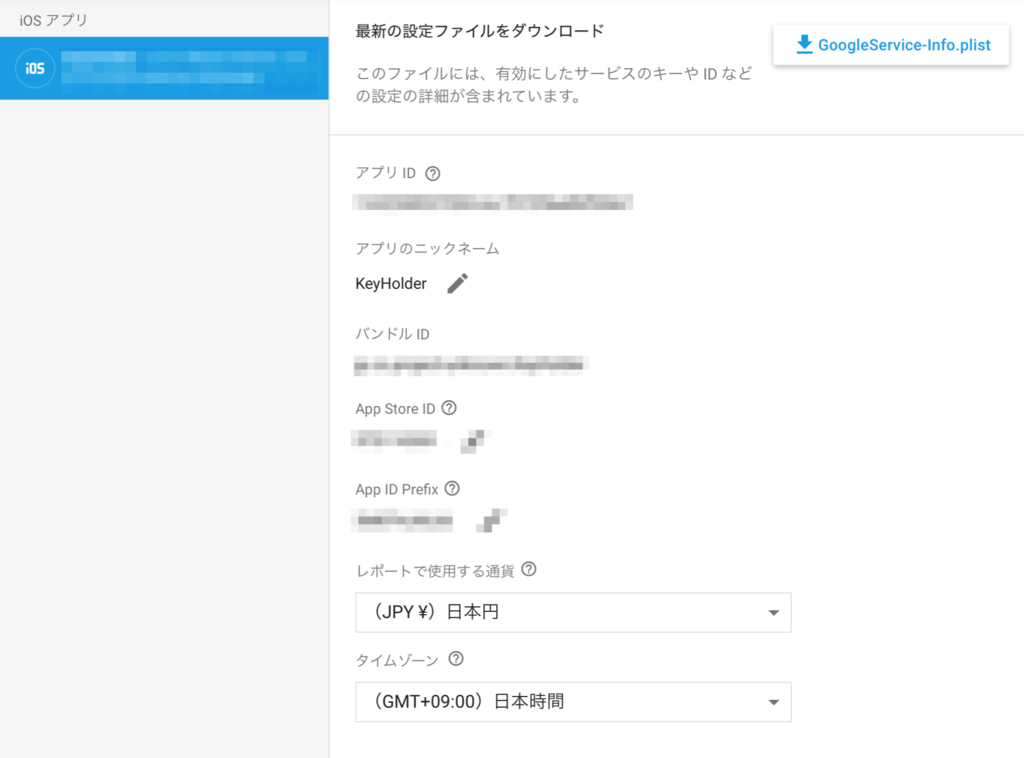Open the help icon next to レポートで使用する通貨
Image resolution: width=1024 pixels, height=758 pixels.
click(x=530, y=569)
